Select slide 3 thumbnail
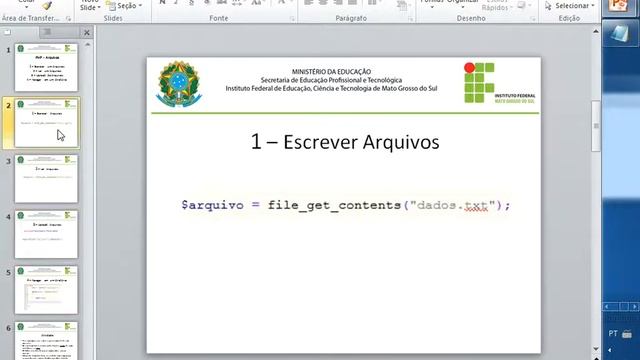The image size is (640, 360). click(46, 178)
